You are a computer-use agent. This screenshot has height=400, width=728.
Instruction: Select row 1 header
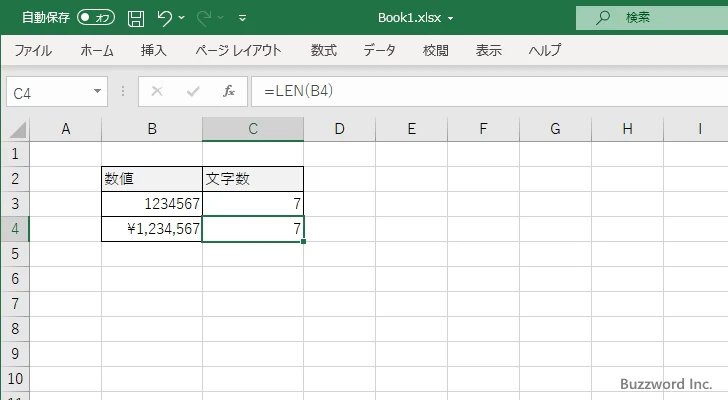click(15, 154)
